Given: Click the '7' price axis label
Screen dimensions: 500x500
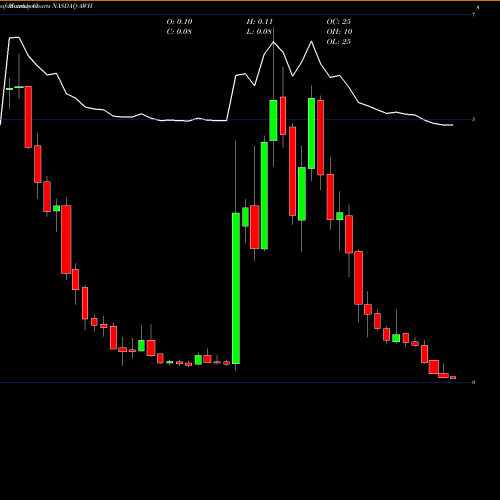Looking at the screenshot, I should [x=473, y=15].
